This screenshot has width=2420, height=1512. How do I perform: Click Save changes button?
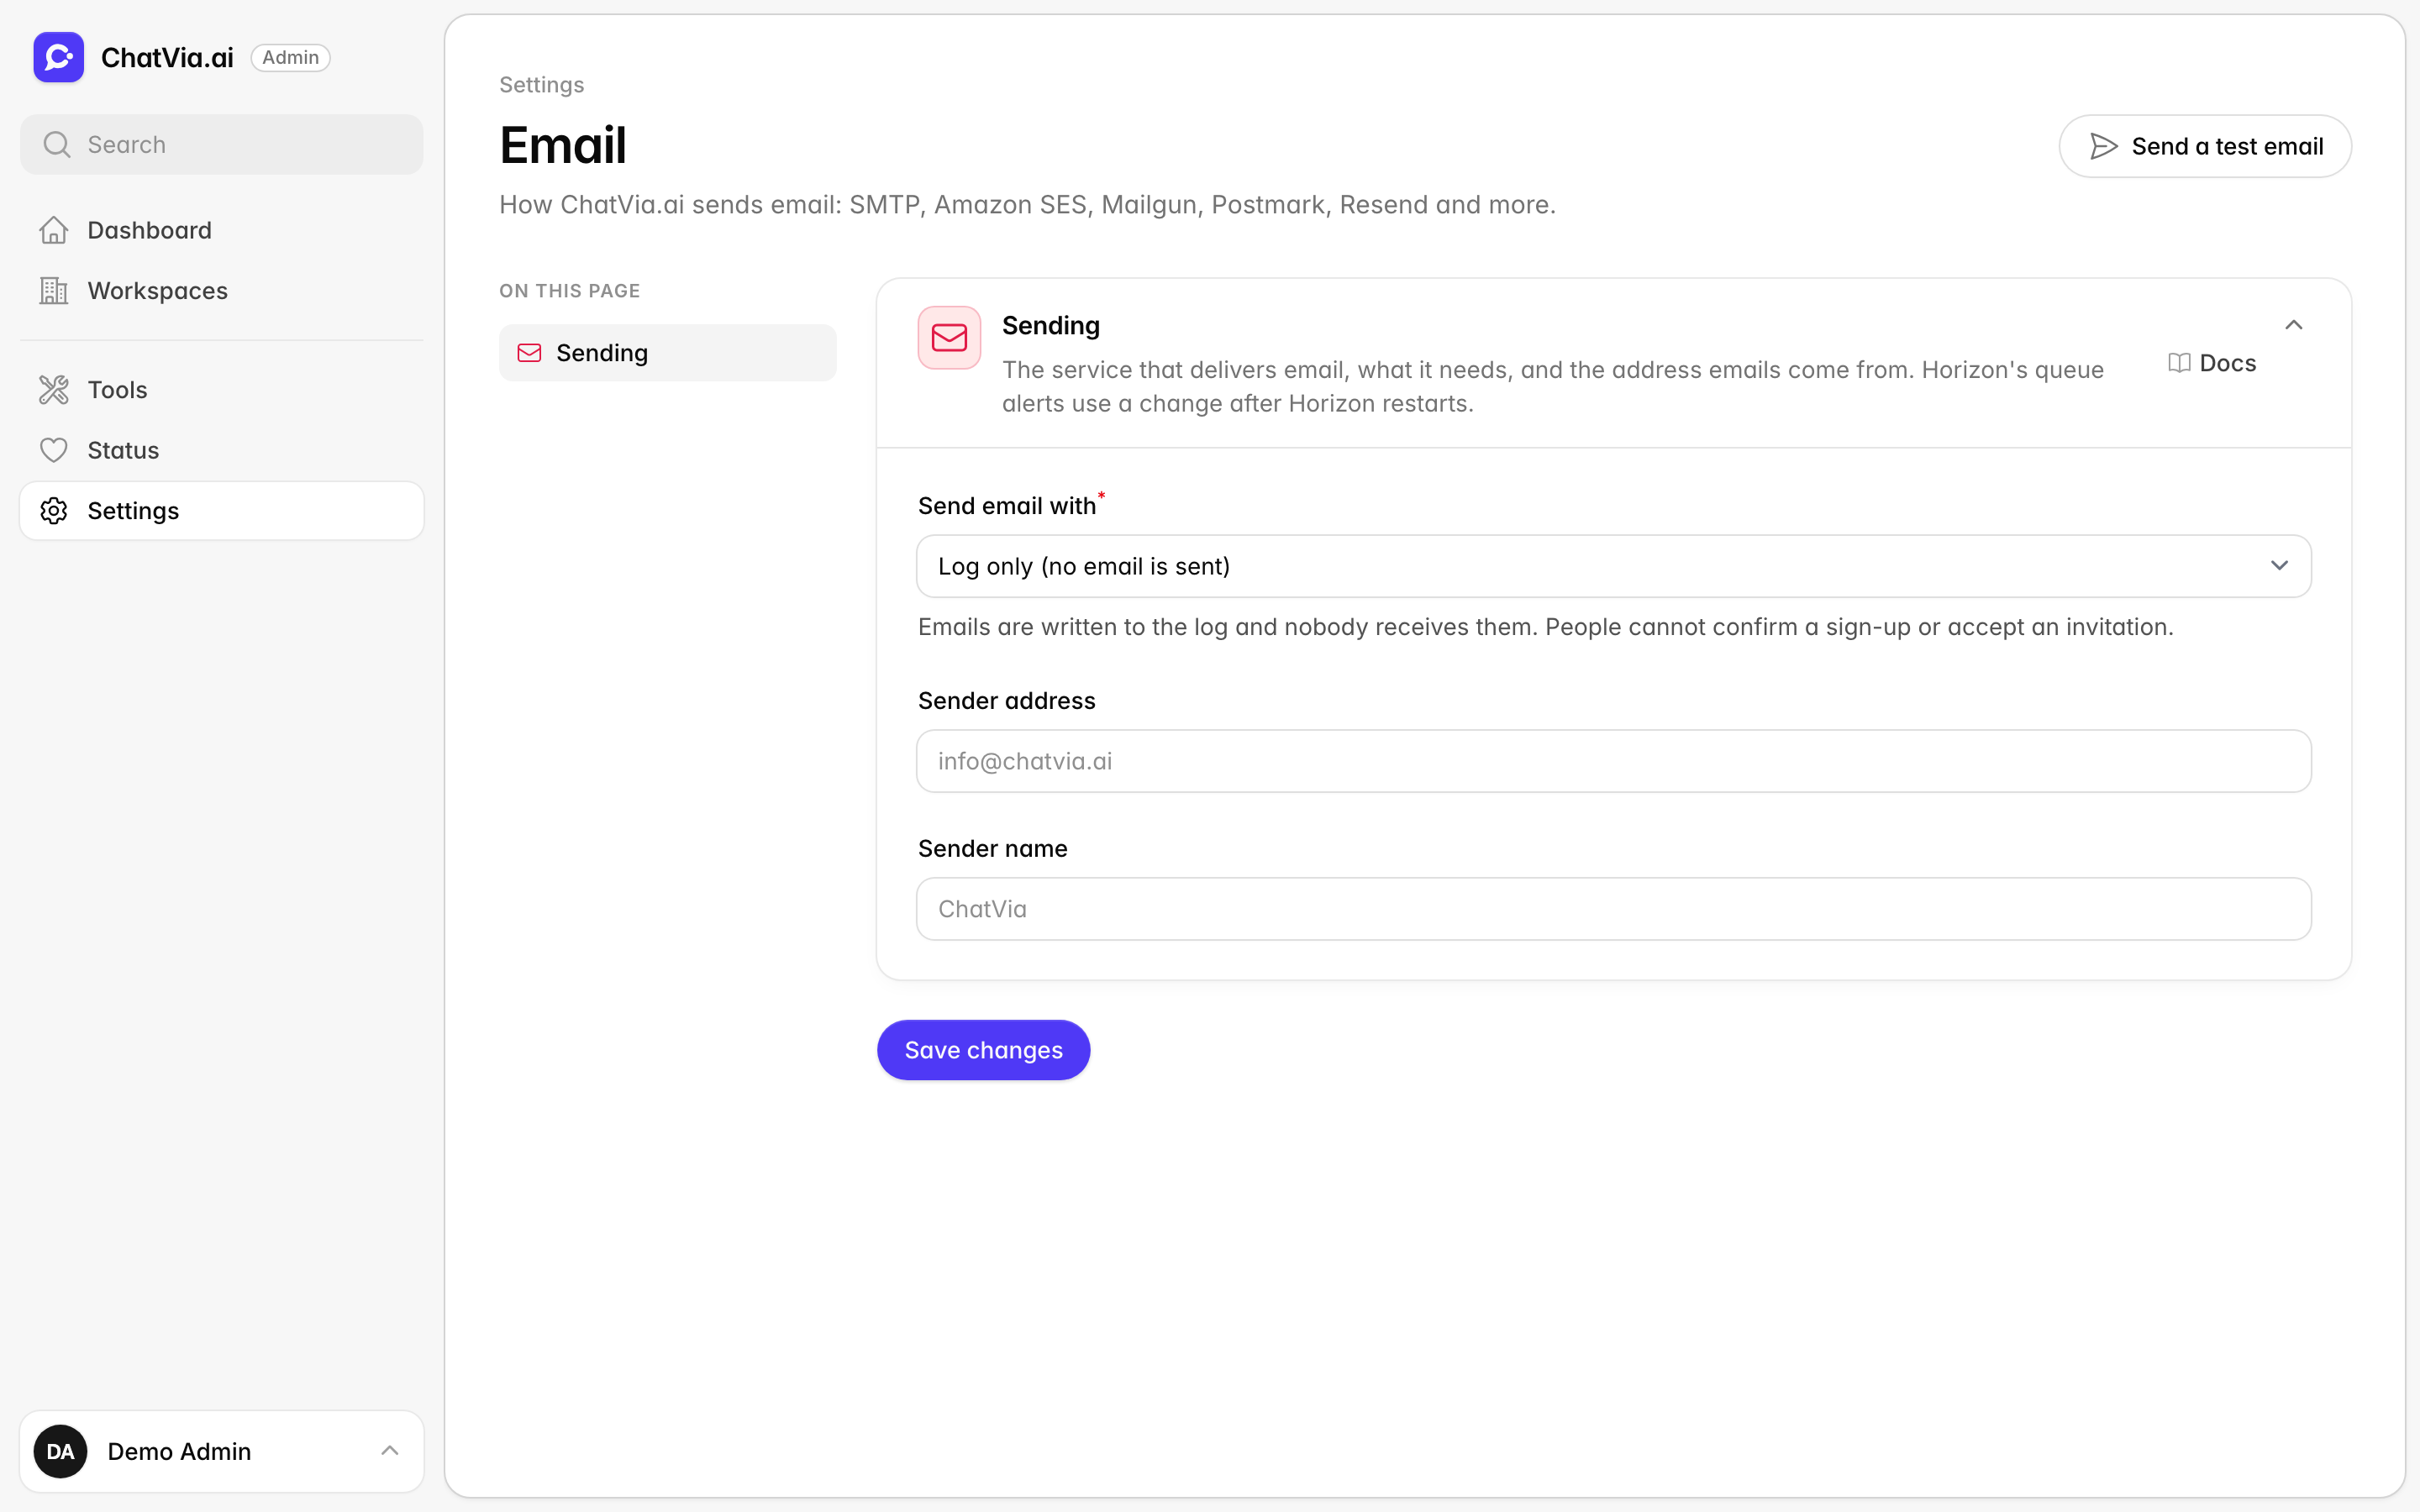984,1050
